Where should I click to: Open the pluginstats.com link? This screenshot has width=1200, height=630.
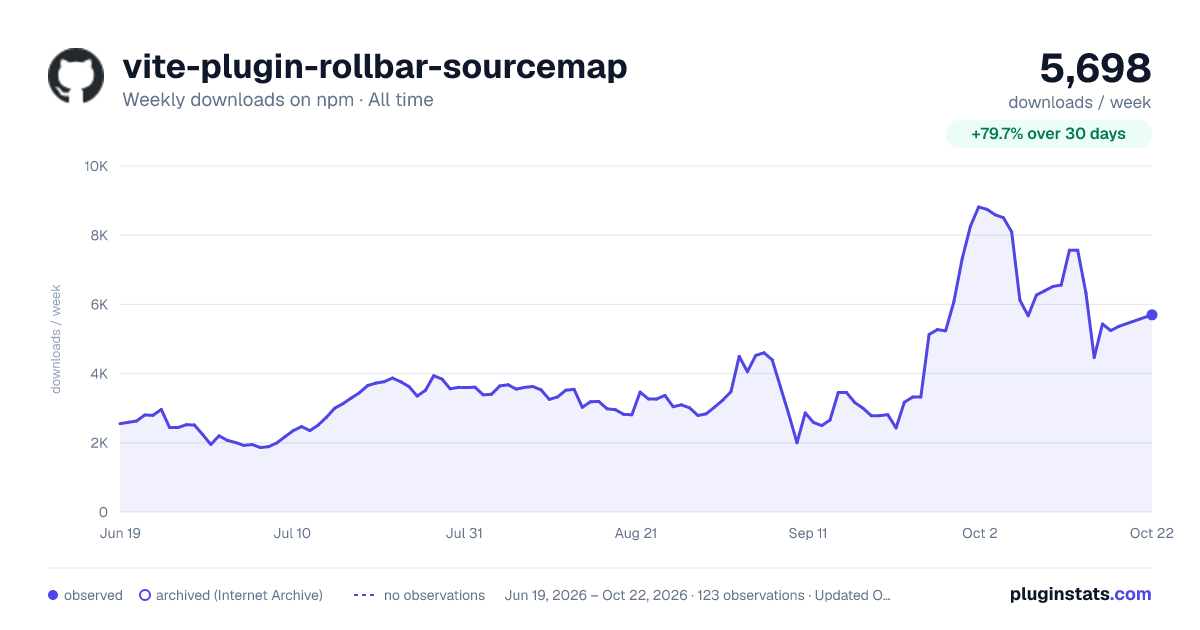(1081, 594)
